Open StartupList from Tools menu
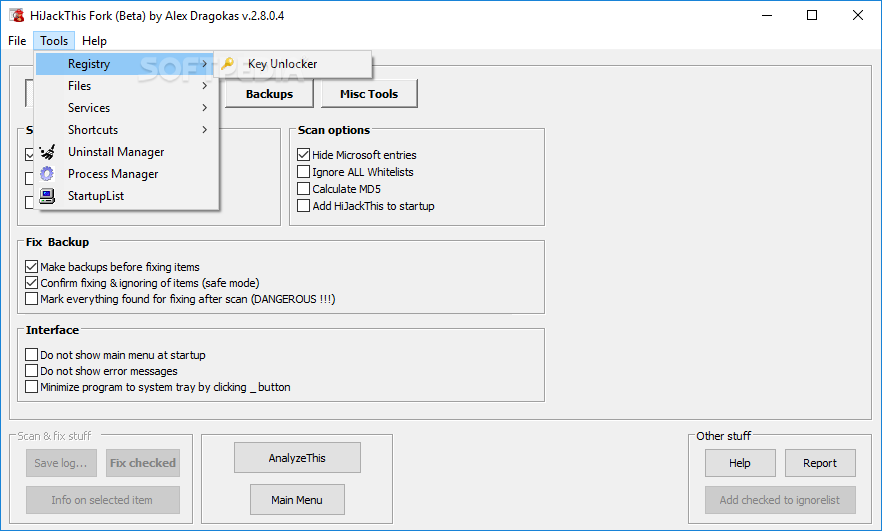 127,196
